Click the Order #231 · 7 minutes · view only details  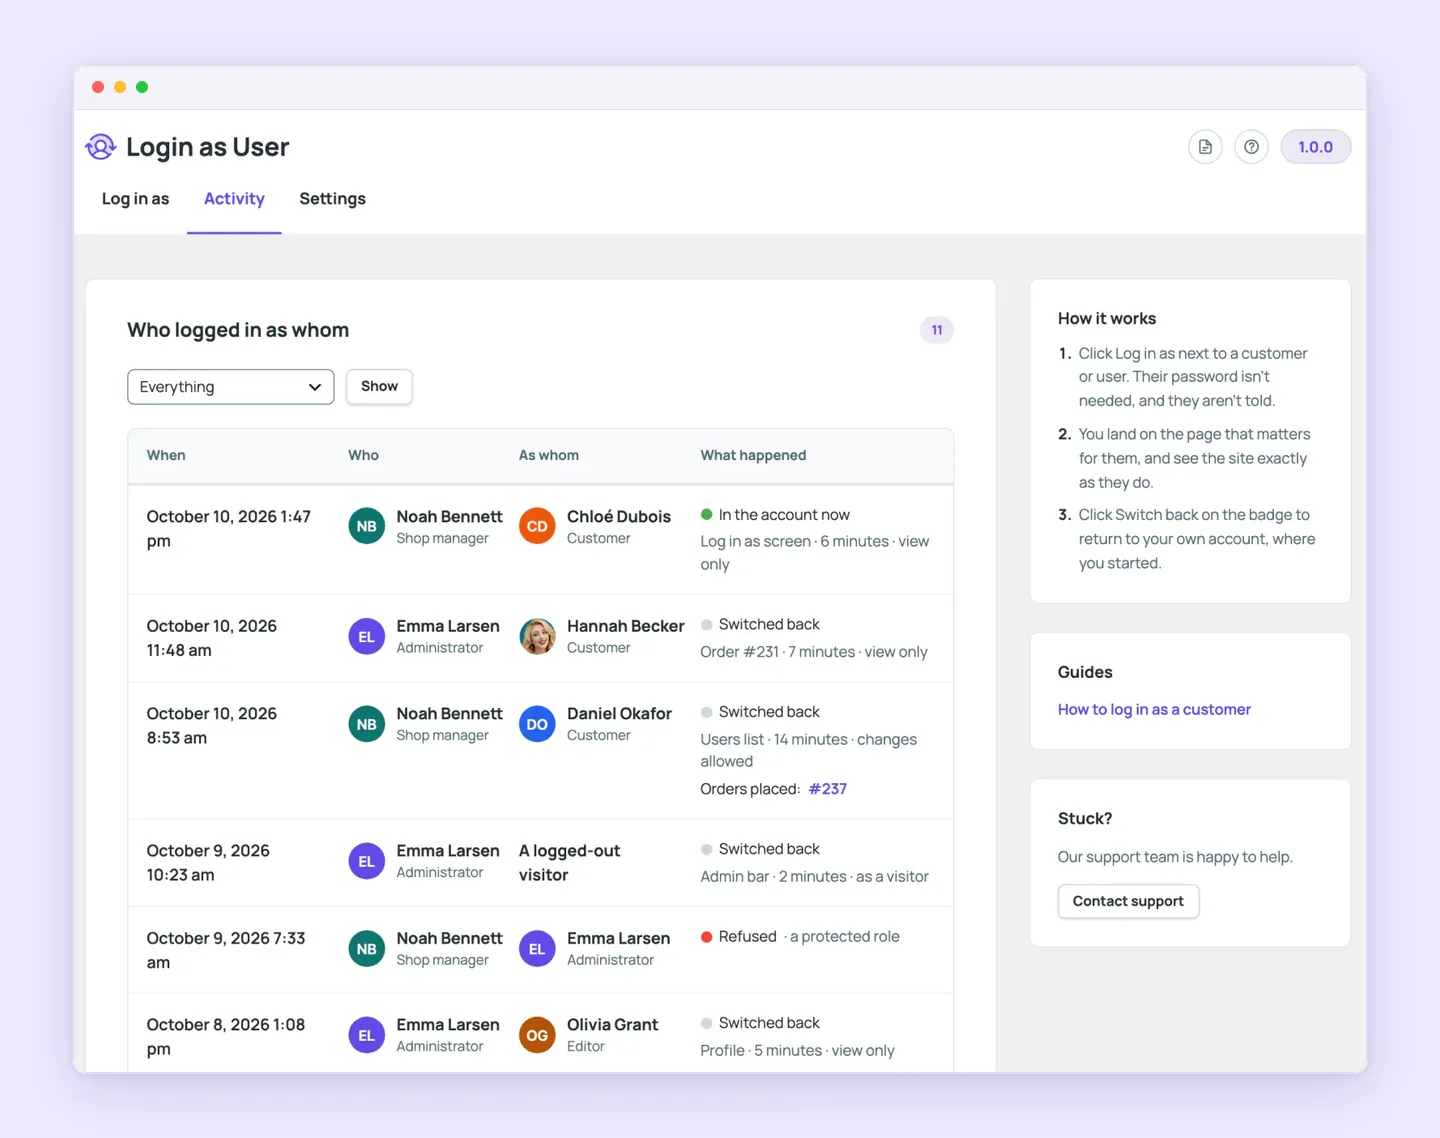tap(814, 652)
